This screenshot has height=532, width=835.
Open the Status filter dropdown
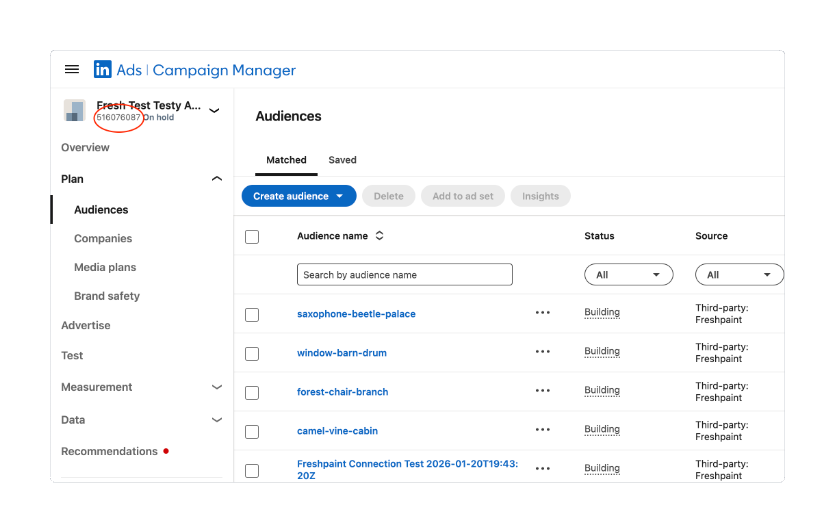click(x=629, y=275)
